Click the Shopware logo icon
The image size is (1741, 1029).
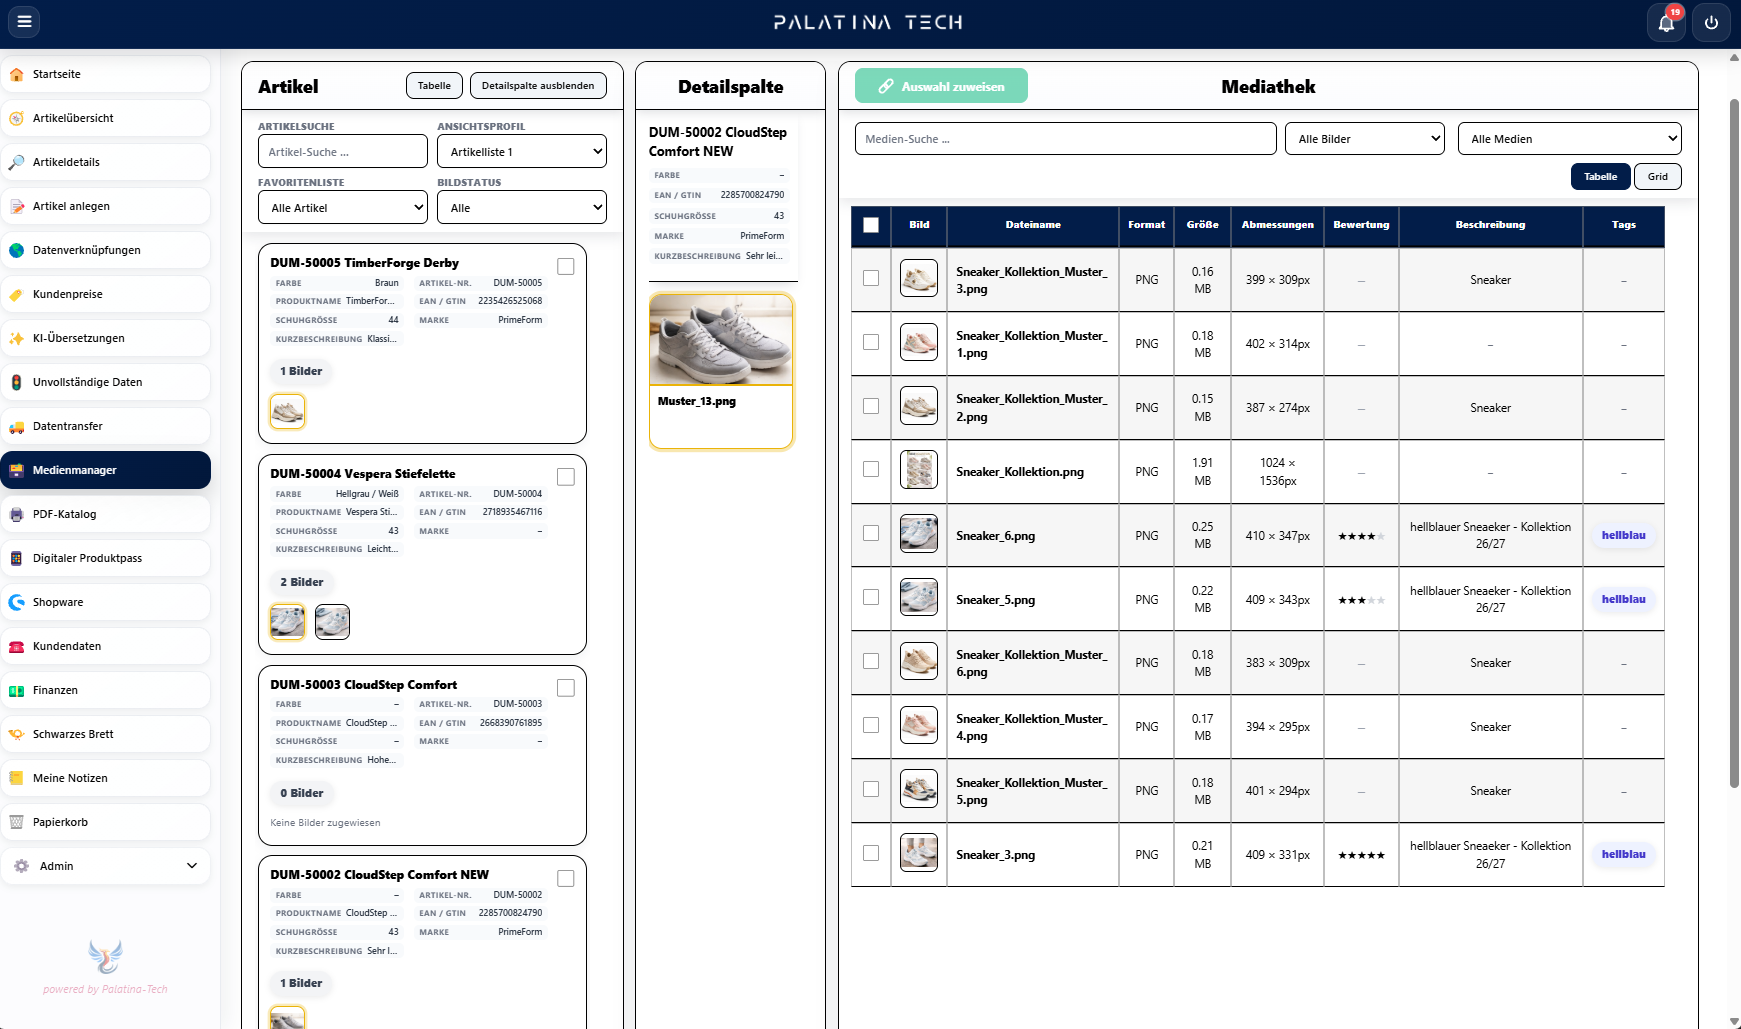pyautogui.click(x=17, y=602)
